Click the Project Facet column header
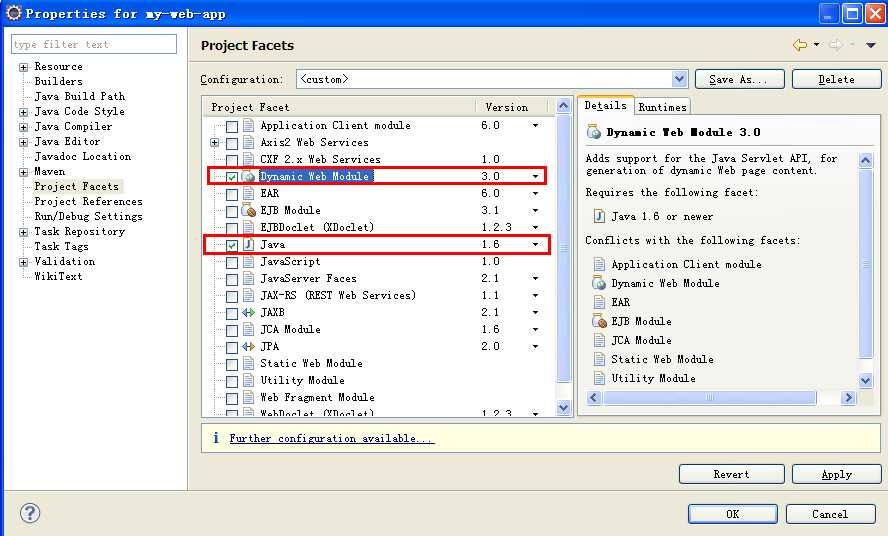 339,107
